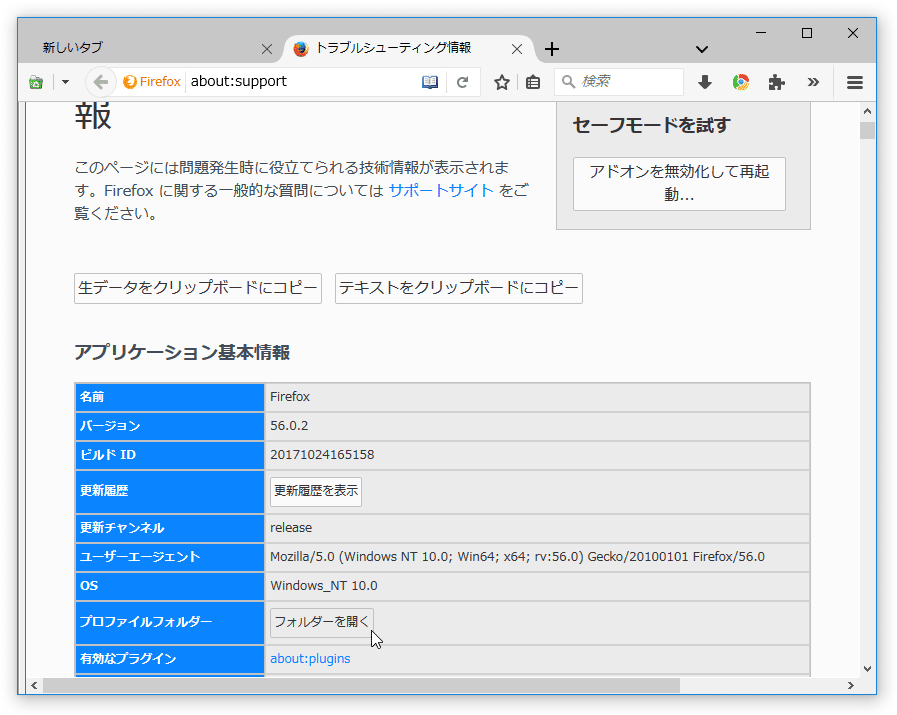Click 更新履歴を表示 button
The height and width of the screenshot is (715, 897).
tap(316, 491)
